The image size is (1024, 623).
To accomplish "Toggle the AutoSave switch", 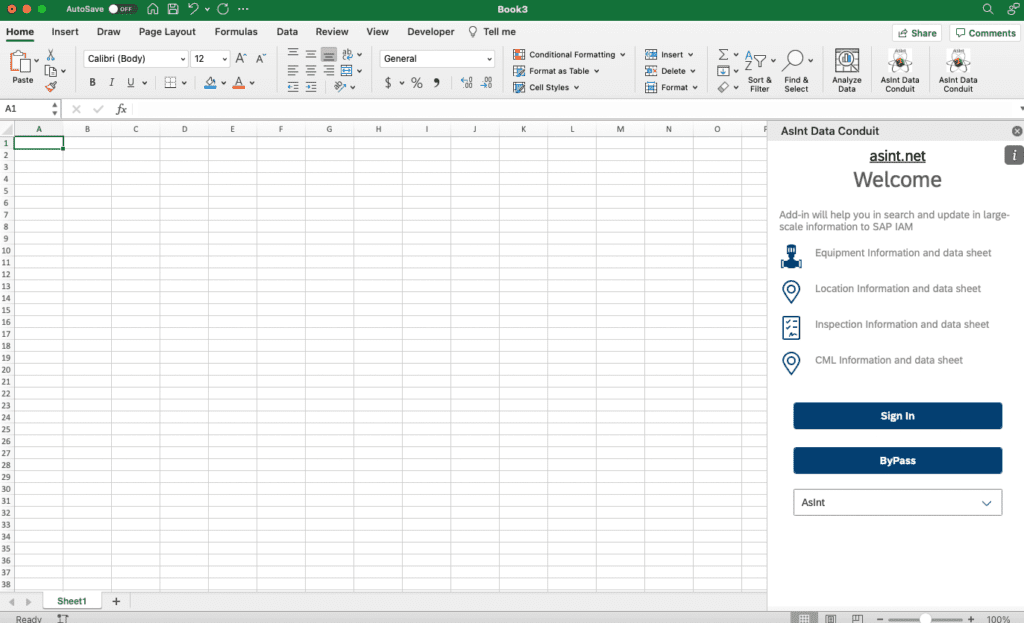I will click(122, 9).
